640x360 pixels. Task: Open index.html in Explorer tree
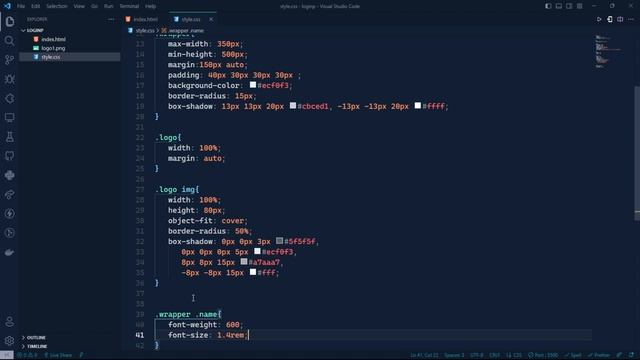click(x=53, y=39)
